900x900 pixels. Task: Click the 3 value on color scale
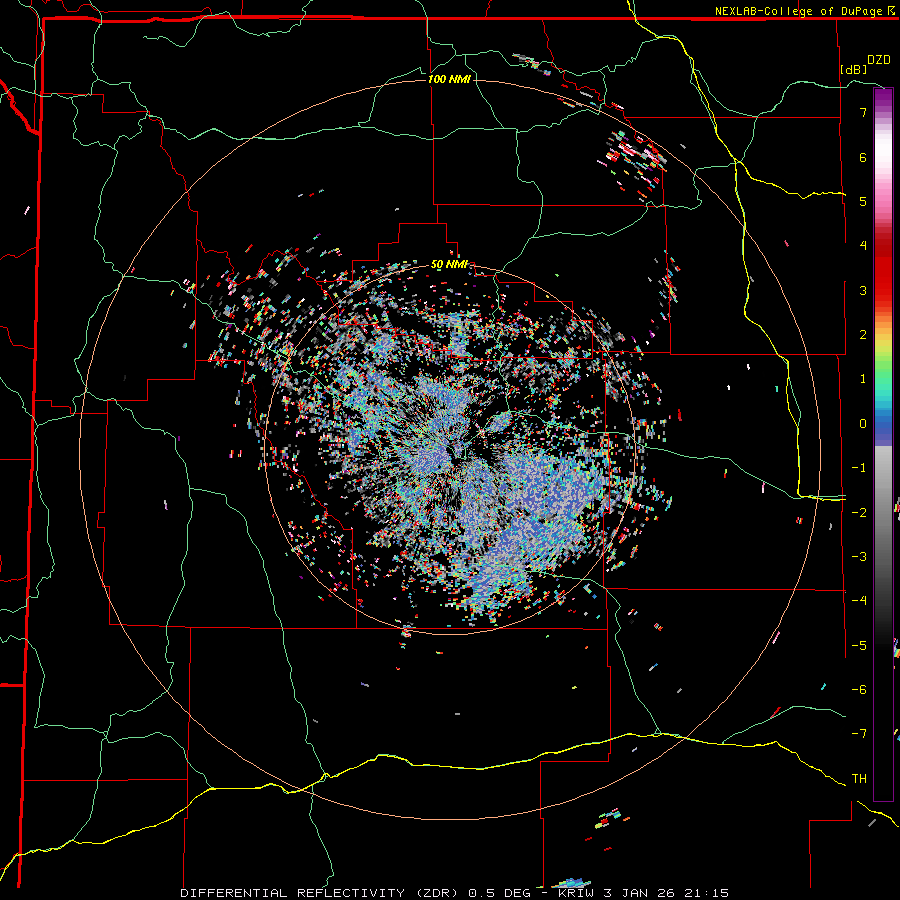(863, 290)
